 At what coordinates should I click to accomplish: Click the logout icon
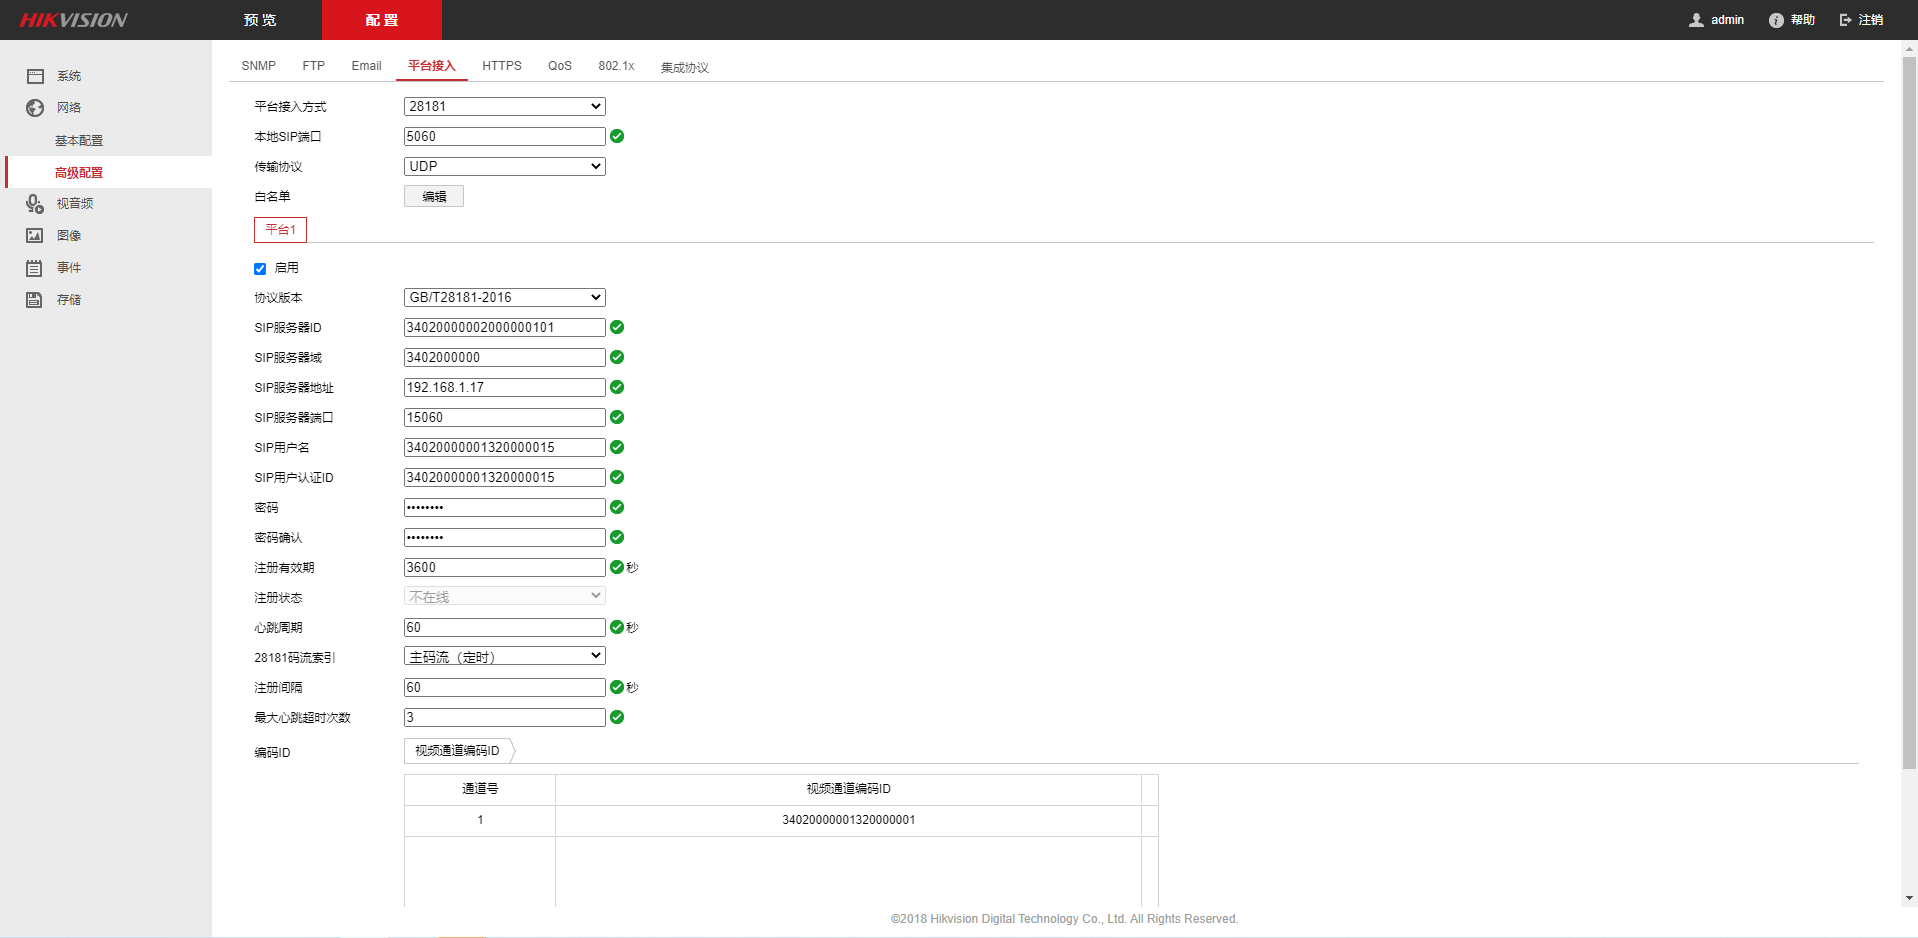[x=1846, y=20]
